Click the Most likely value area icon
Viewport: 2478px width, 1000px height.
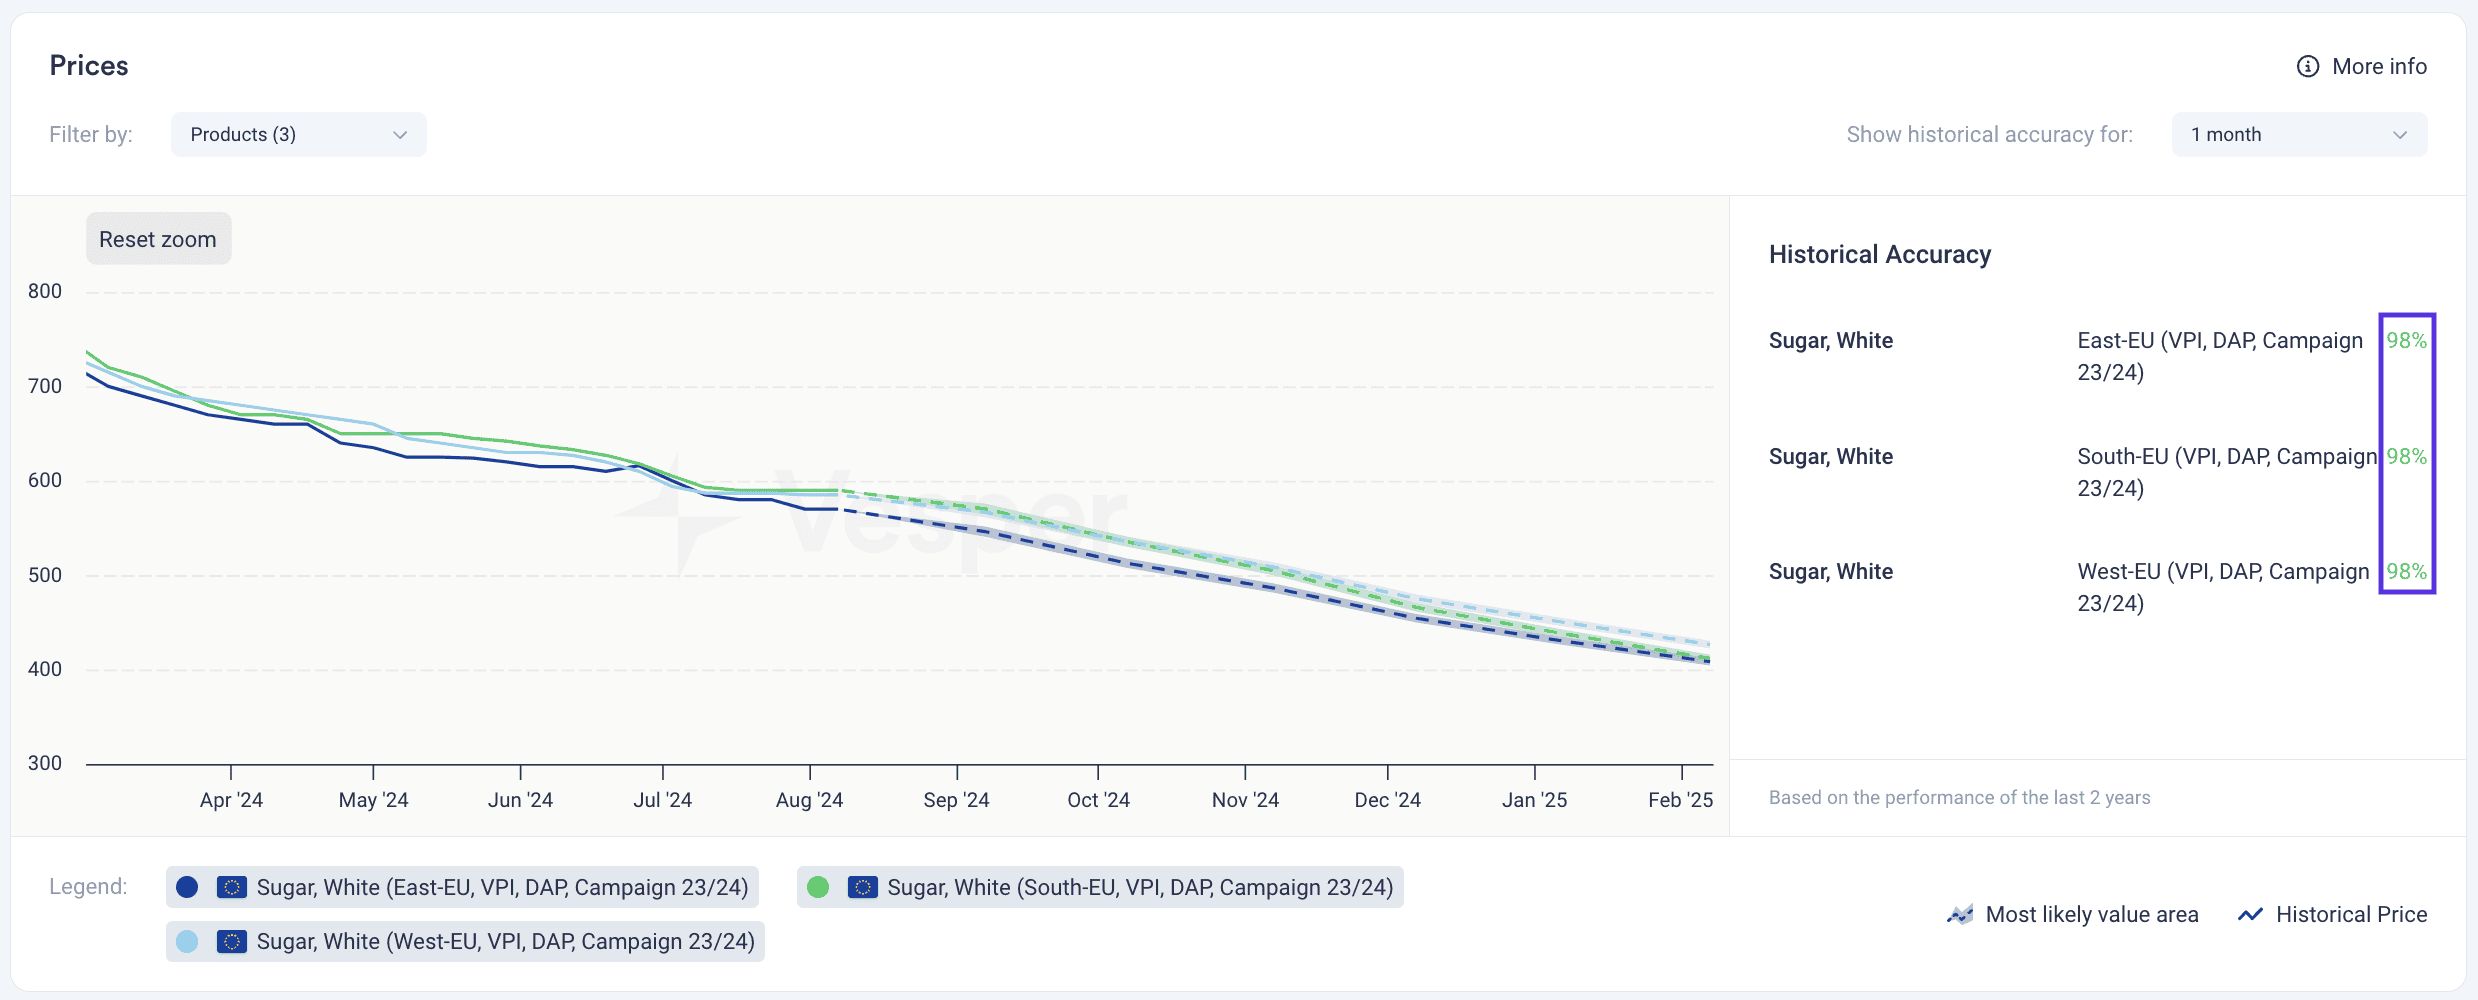[1960, 914]
